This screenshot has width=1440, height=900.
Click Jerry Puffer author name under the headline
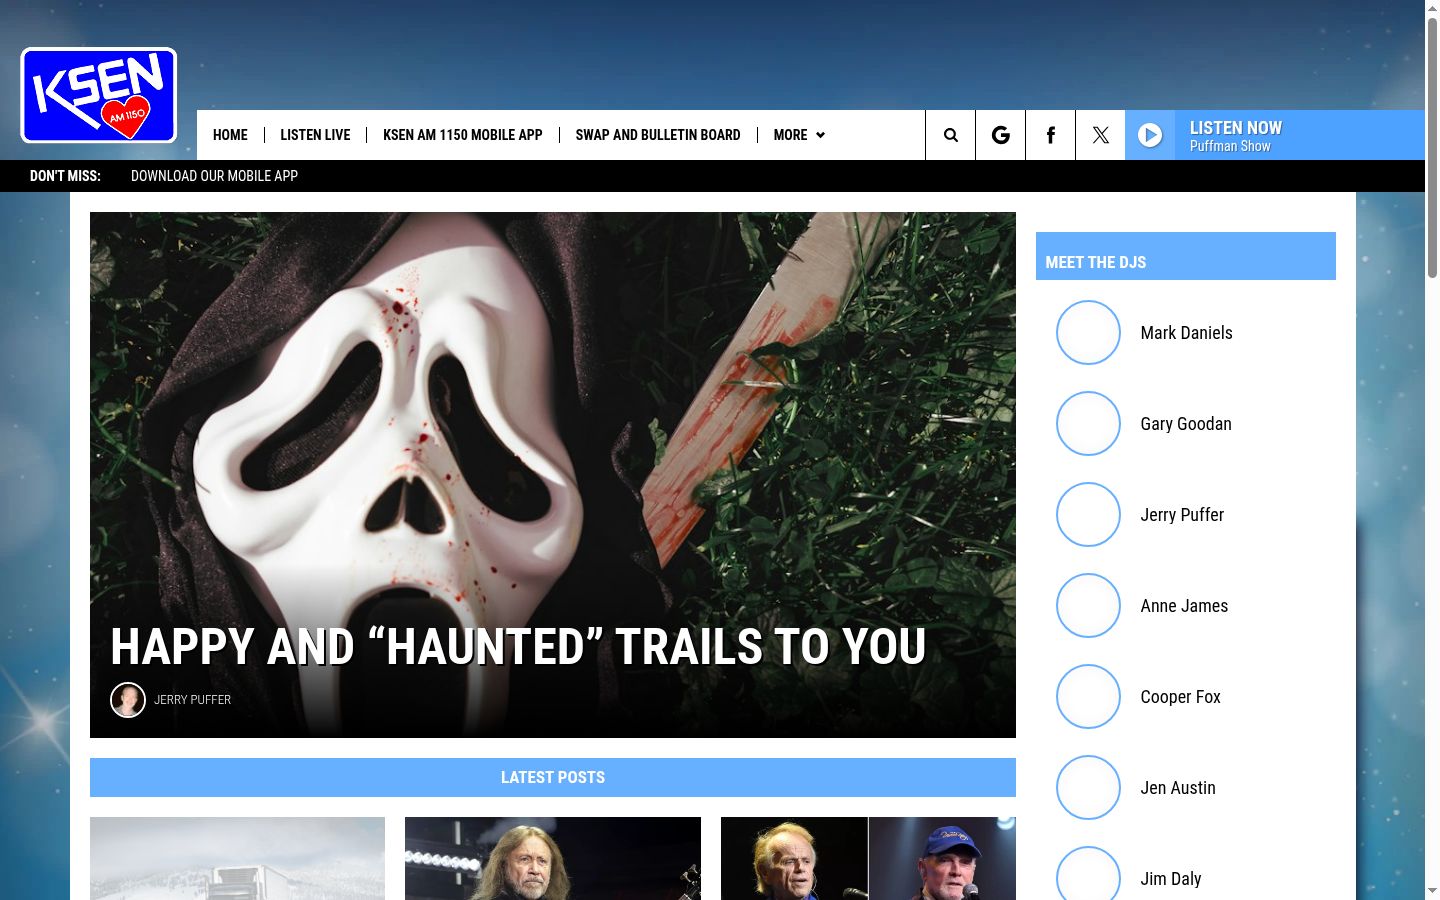192,700
